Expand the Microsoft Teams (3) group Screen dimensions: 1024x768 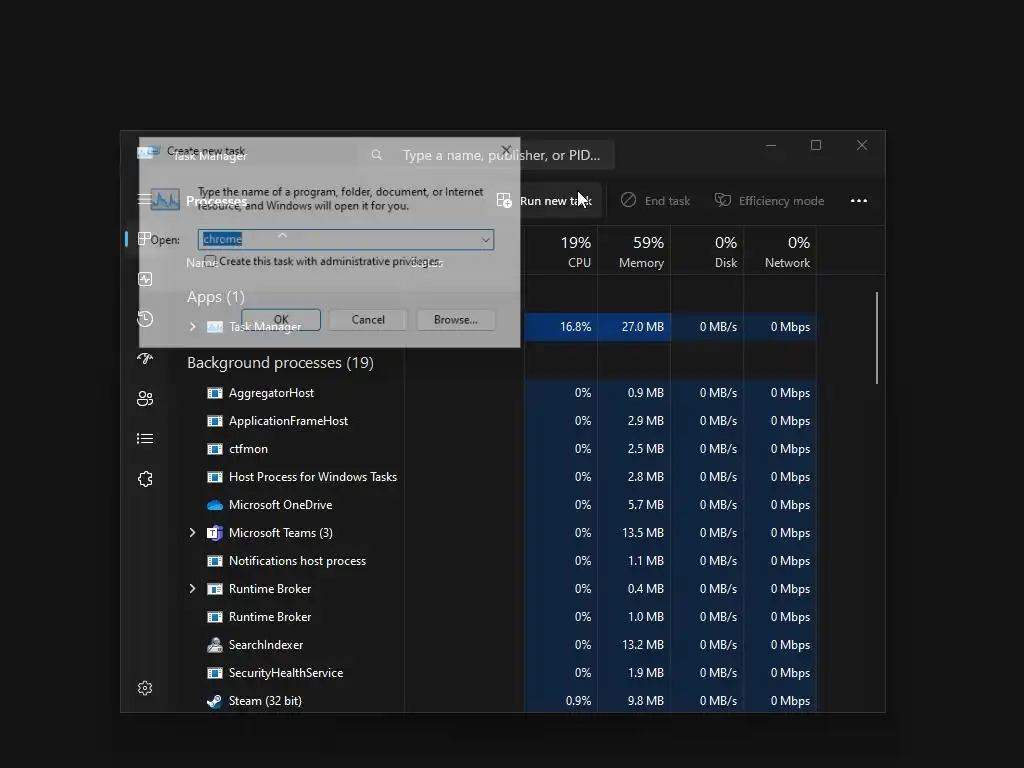[192, 533]
